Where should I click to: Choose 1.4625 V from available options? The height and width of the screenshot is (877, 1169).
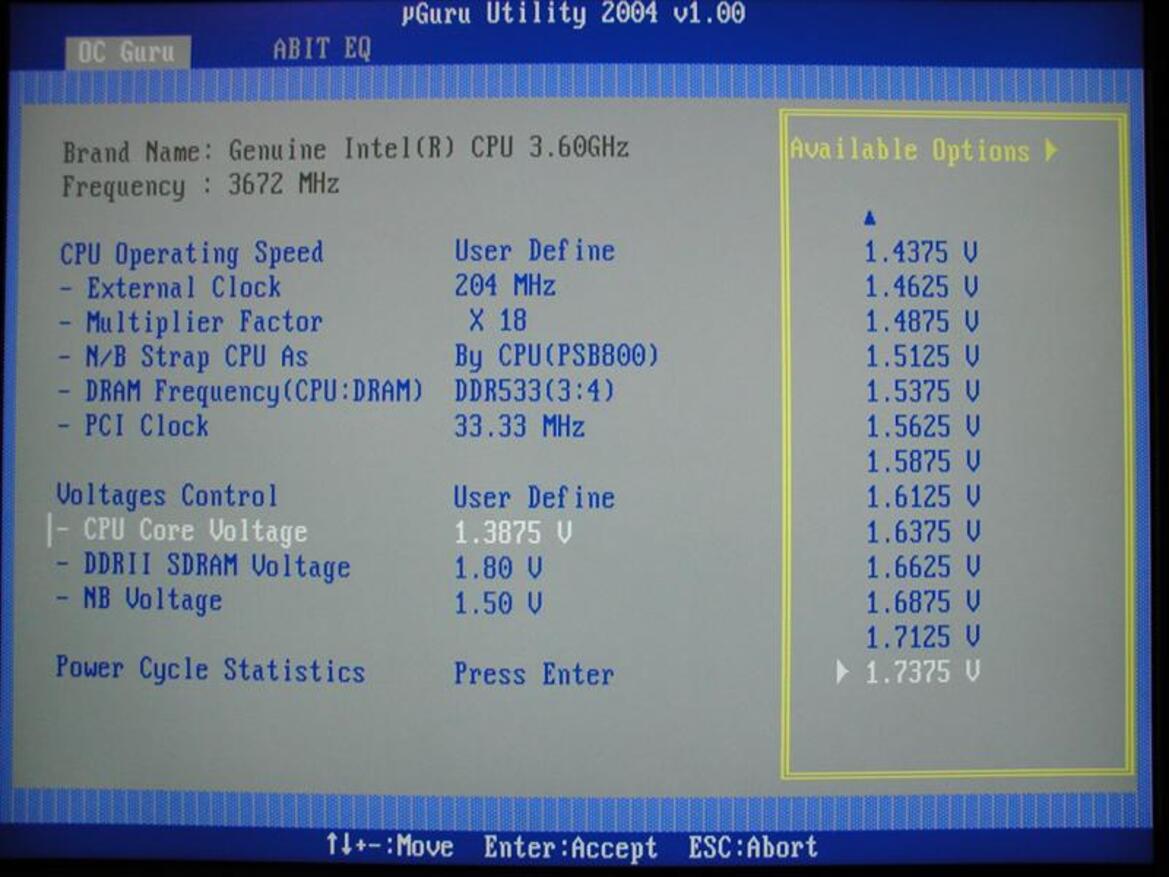coord(921,287)
